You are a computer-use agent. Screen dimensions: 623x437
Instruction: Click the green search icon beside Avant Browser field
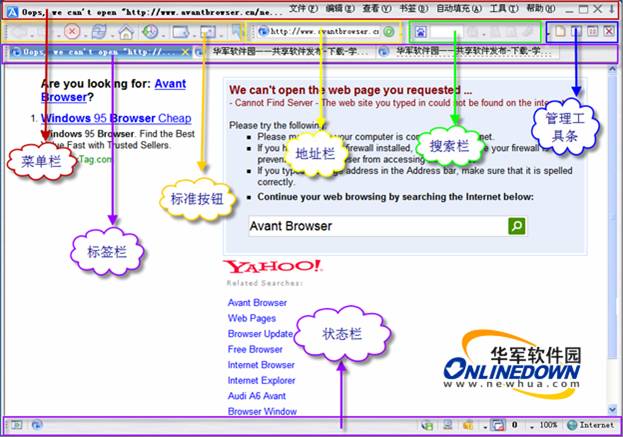(517, 226)
